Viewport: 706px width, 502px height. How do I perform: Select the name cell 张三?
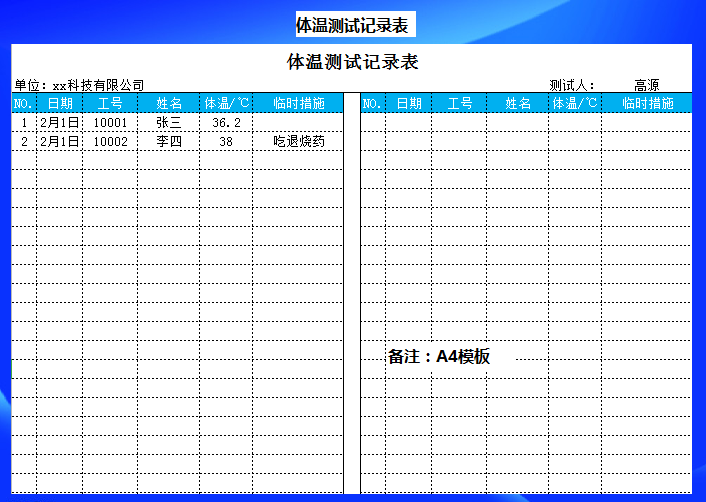[x=168, y=122]
